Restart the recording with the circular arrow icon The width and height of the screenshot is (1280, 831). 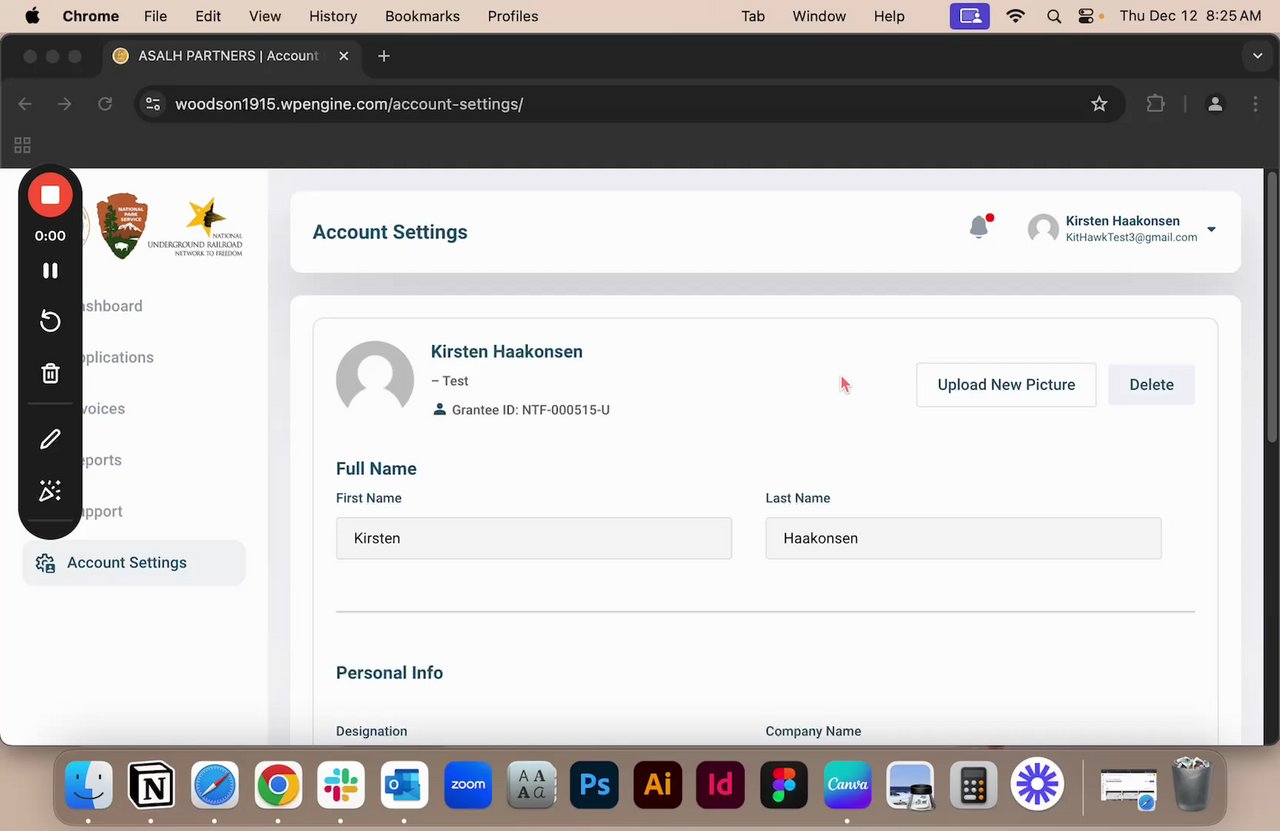tap(50, 321)
